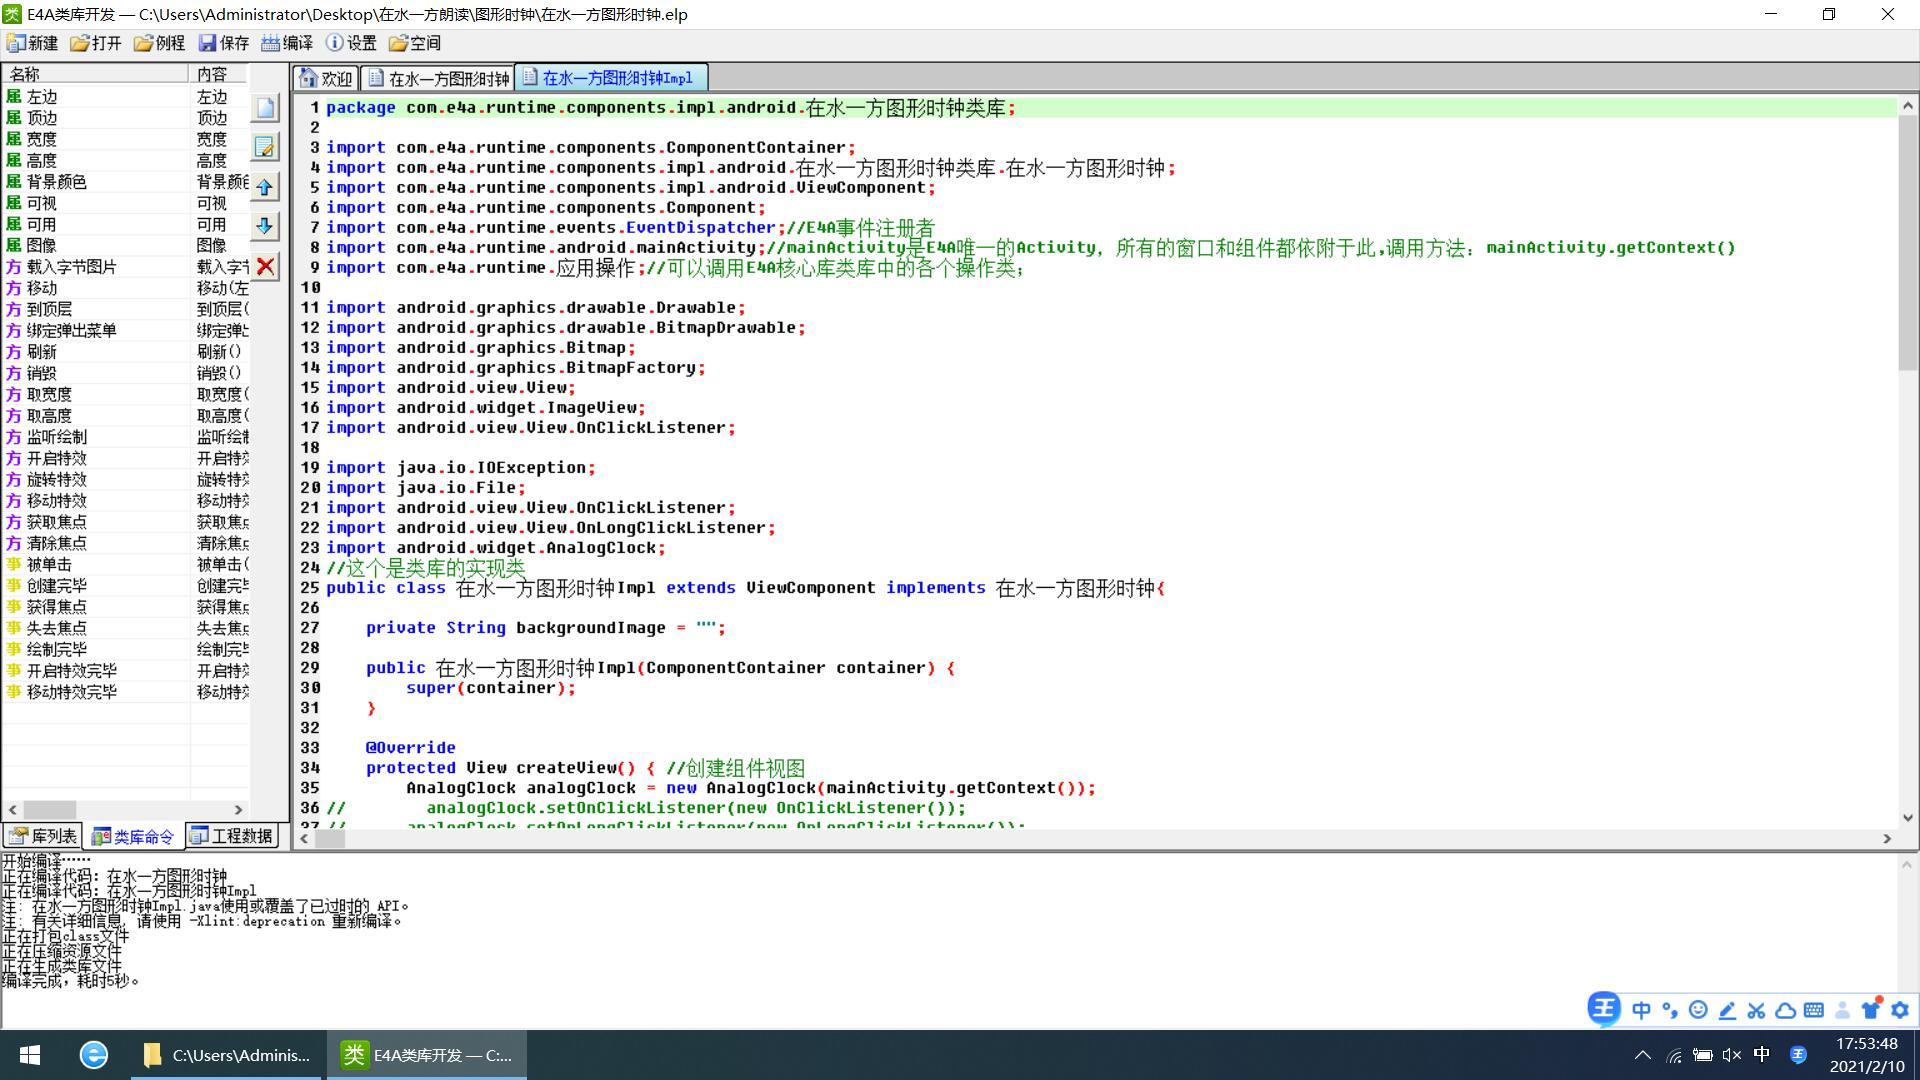Switch to the 欢迎 tab
The width and height of the screenshot is (1920, 1080).
pyautogui.click(x=326, y=78)
